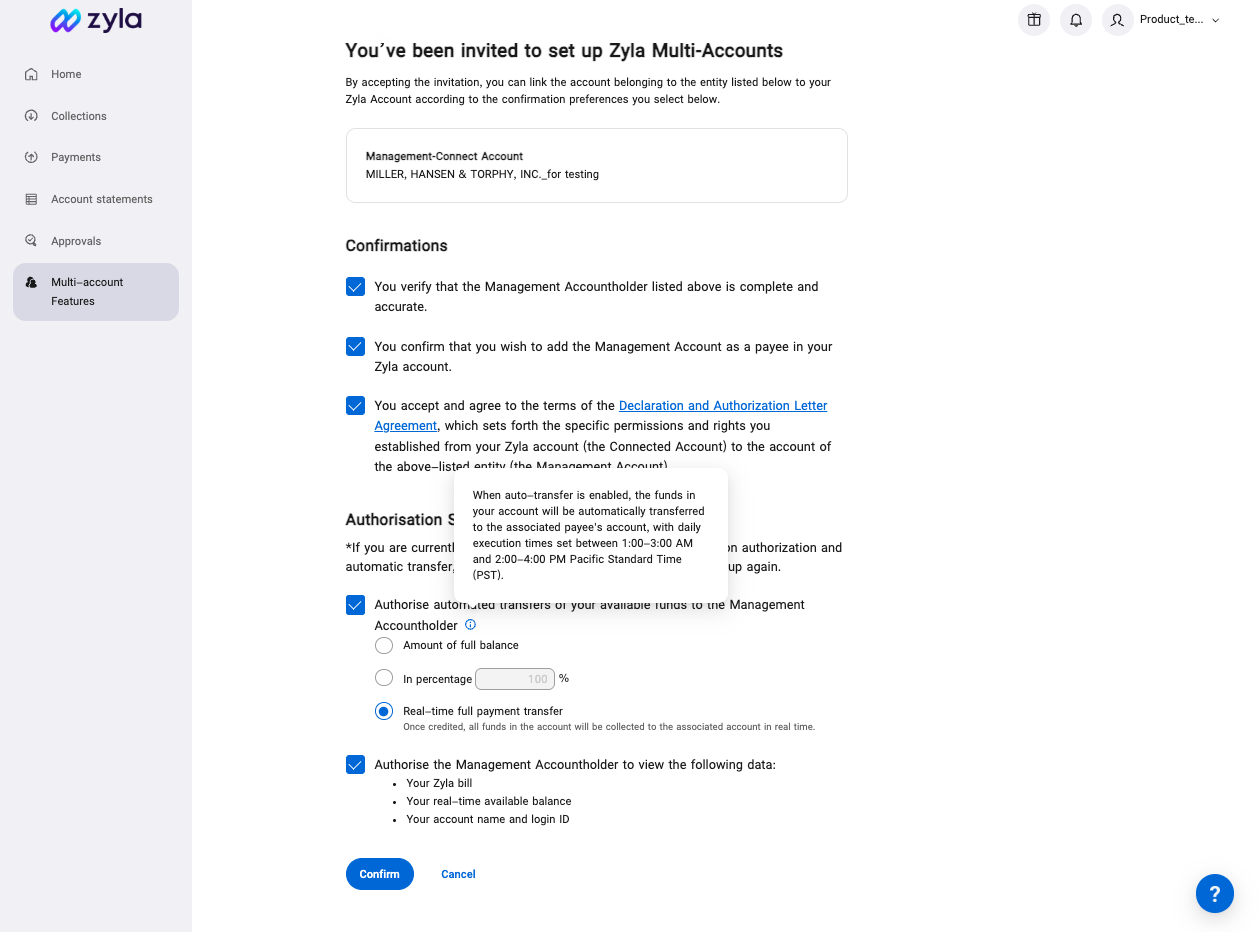
Task: Select the In percentage radio option
Action: click(x=384, y=678)
